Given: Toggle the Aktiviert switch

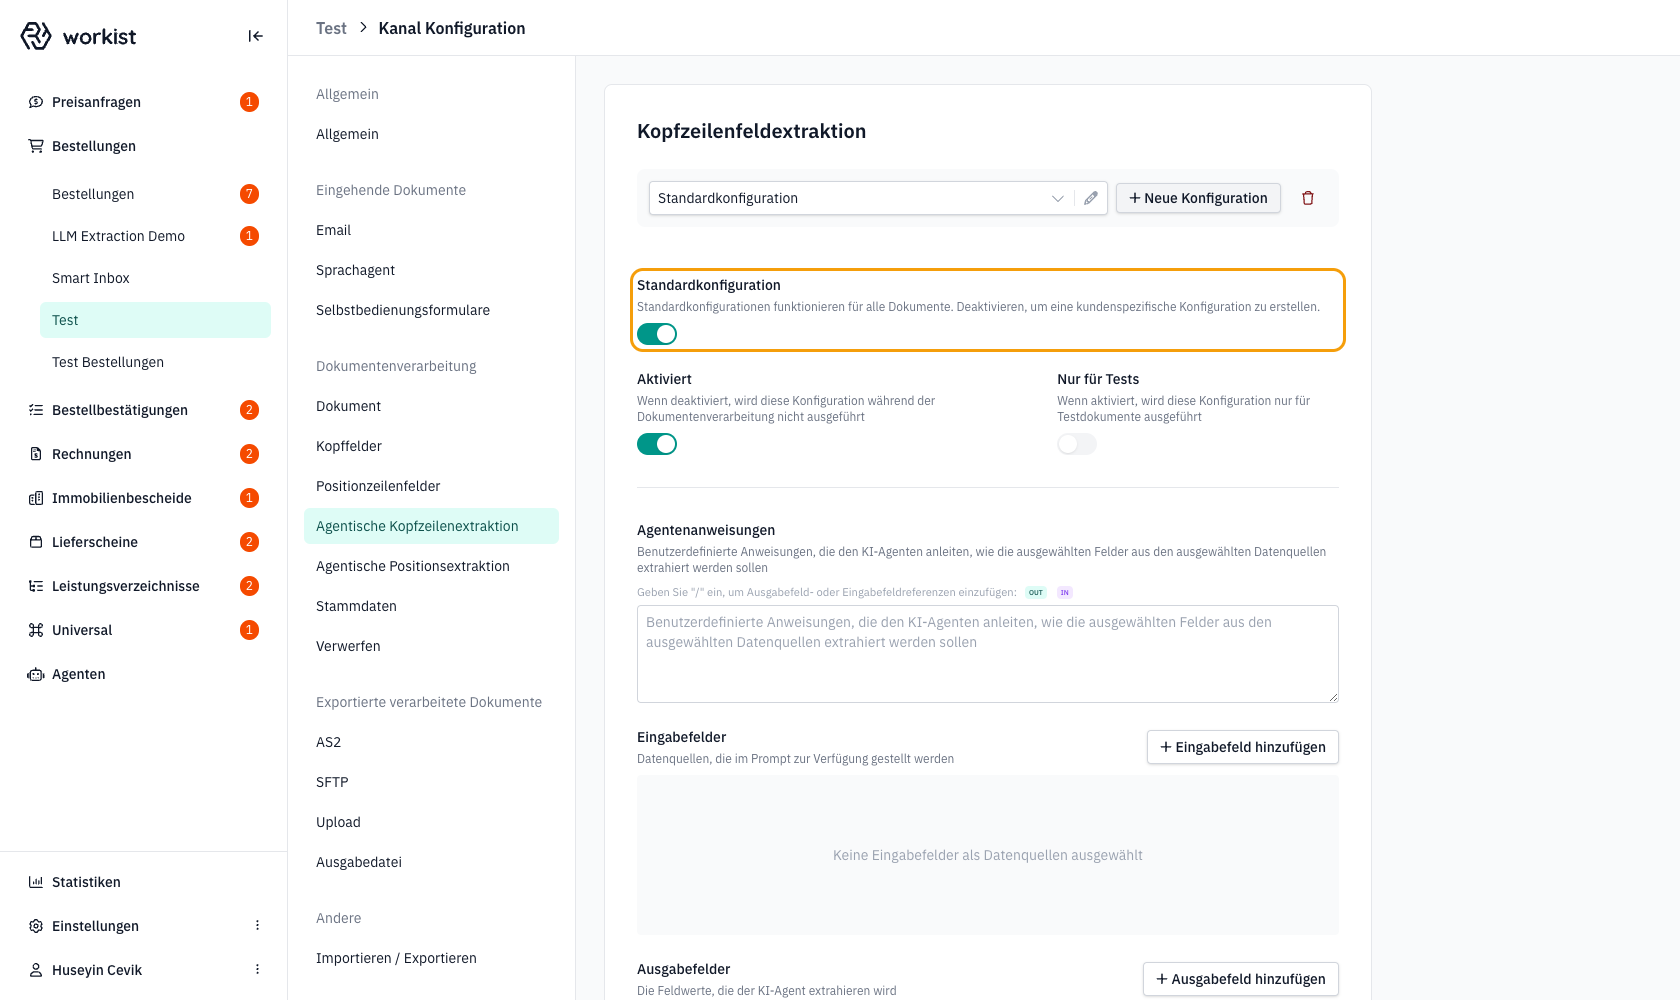Looking at the screenshot, I should coord(657,444).
